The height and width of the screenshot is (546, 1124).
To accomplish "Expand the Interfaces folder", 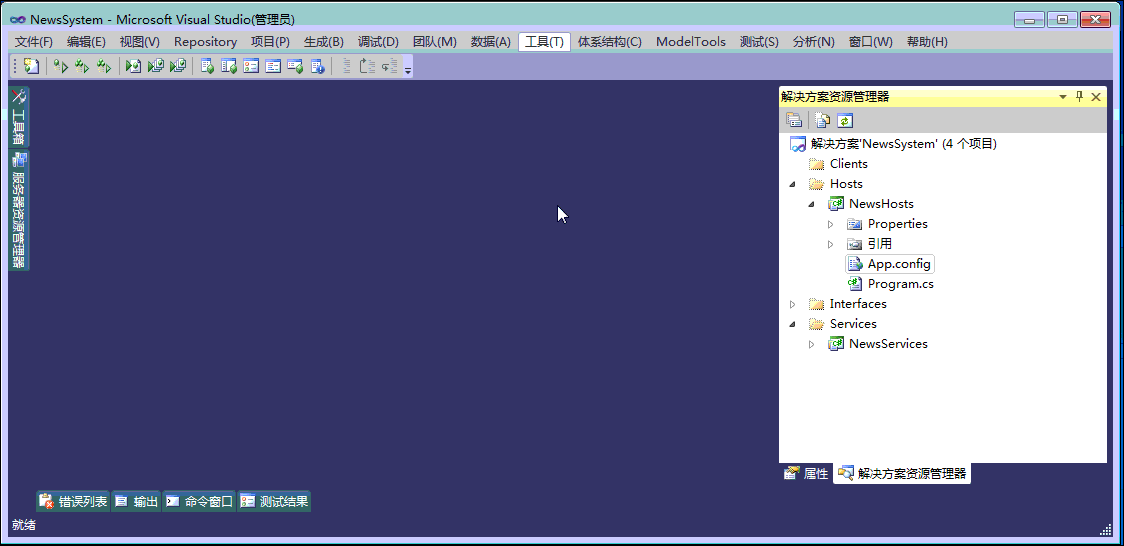I will point(793,304).
